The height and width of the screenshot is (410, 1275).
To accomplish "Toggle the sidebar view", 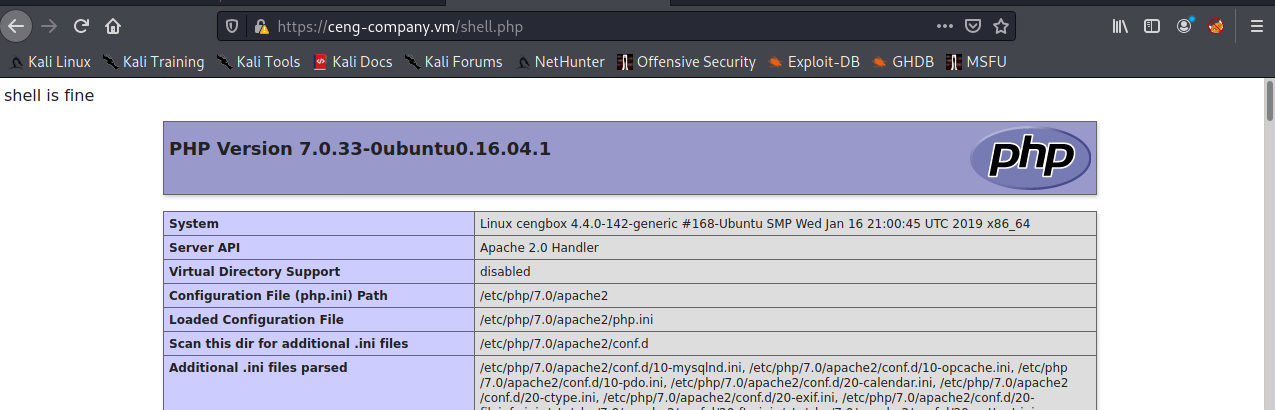I will (1152, 26).
